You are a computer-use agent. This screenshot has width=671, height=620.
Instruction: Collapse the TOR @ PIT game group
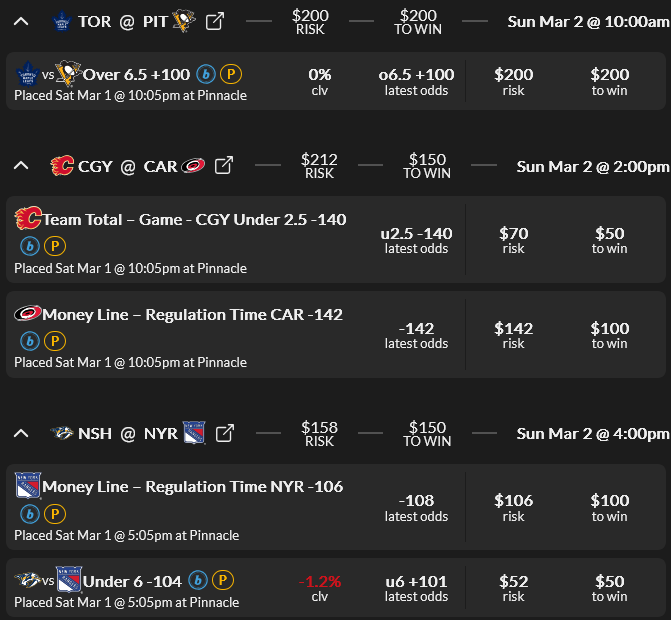click(21, 20)
